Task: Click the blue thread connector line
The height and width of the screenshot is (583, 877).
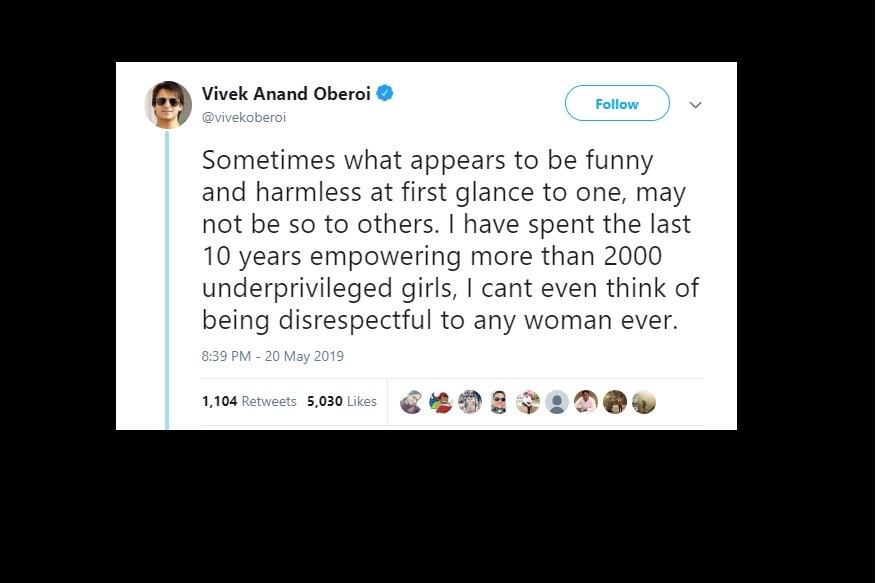Action: pos(167,280)
